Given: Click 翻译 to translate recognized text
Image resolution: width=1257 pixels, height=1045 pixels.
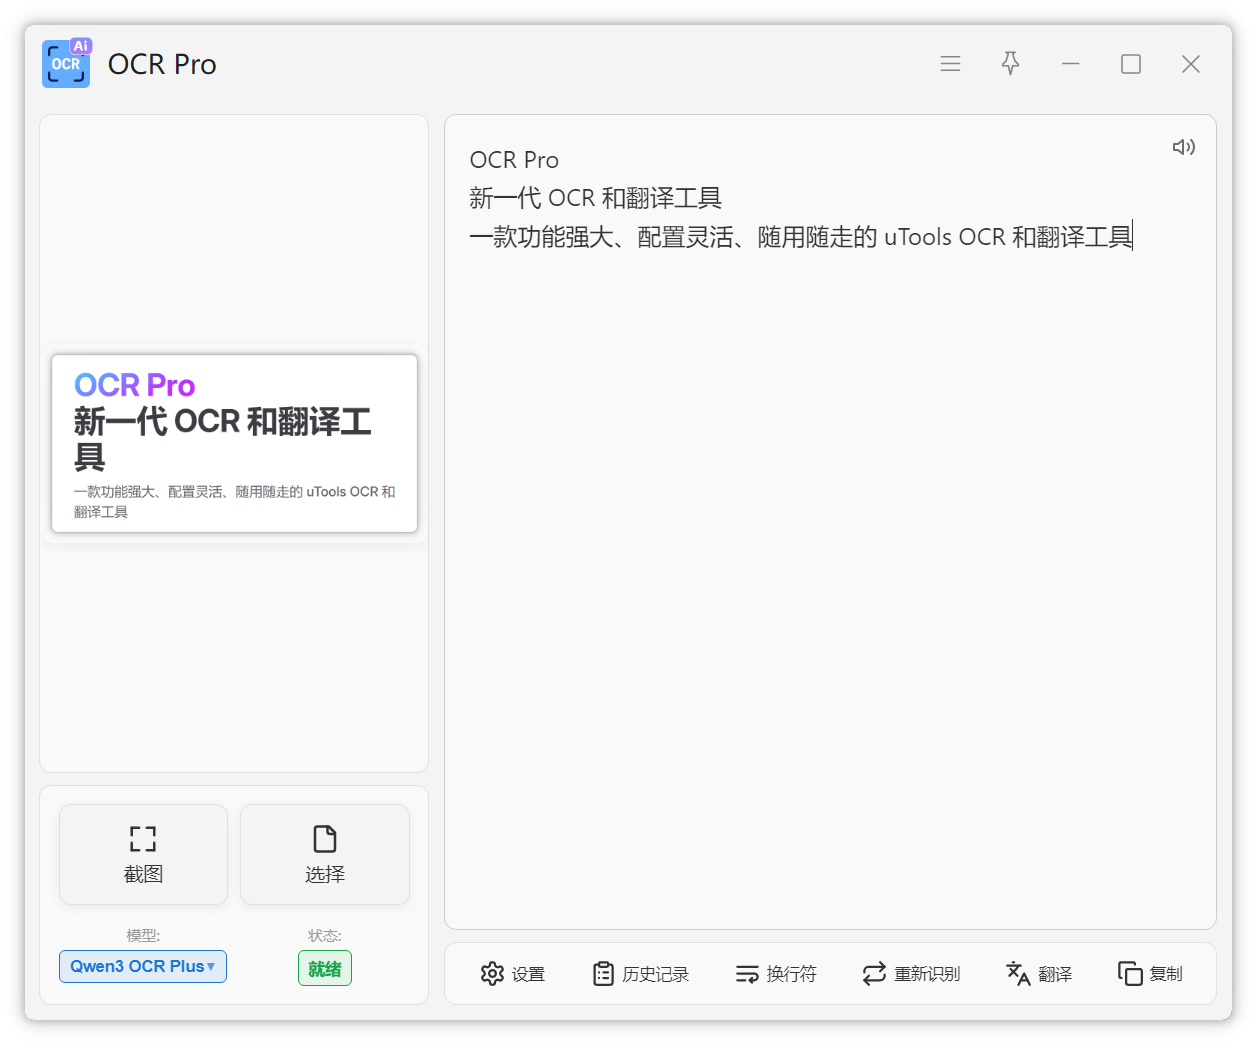Looking at the screenshot, I should tap(1038, 974).
